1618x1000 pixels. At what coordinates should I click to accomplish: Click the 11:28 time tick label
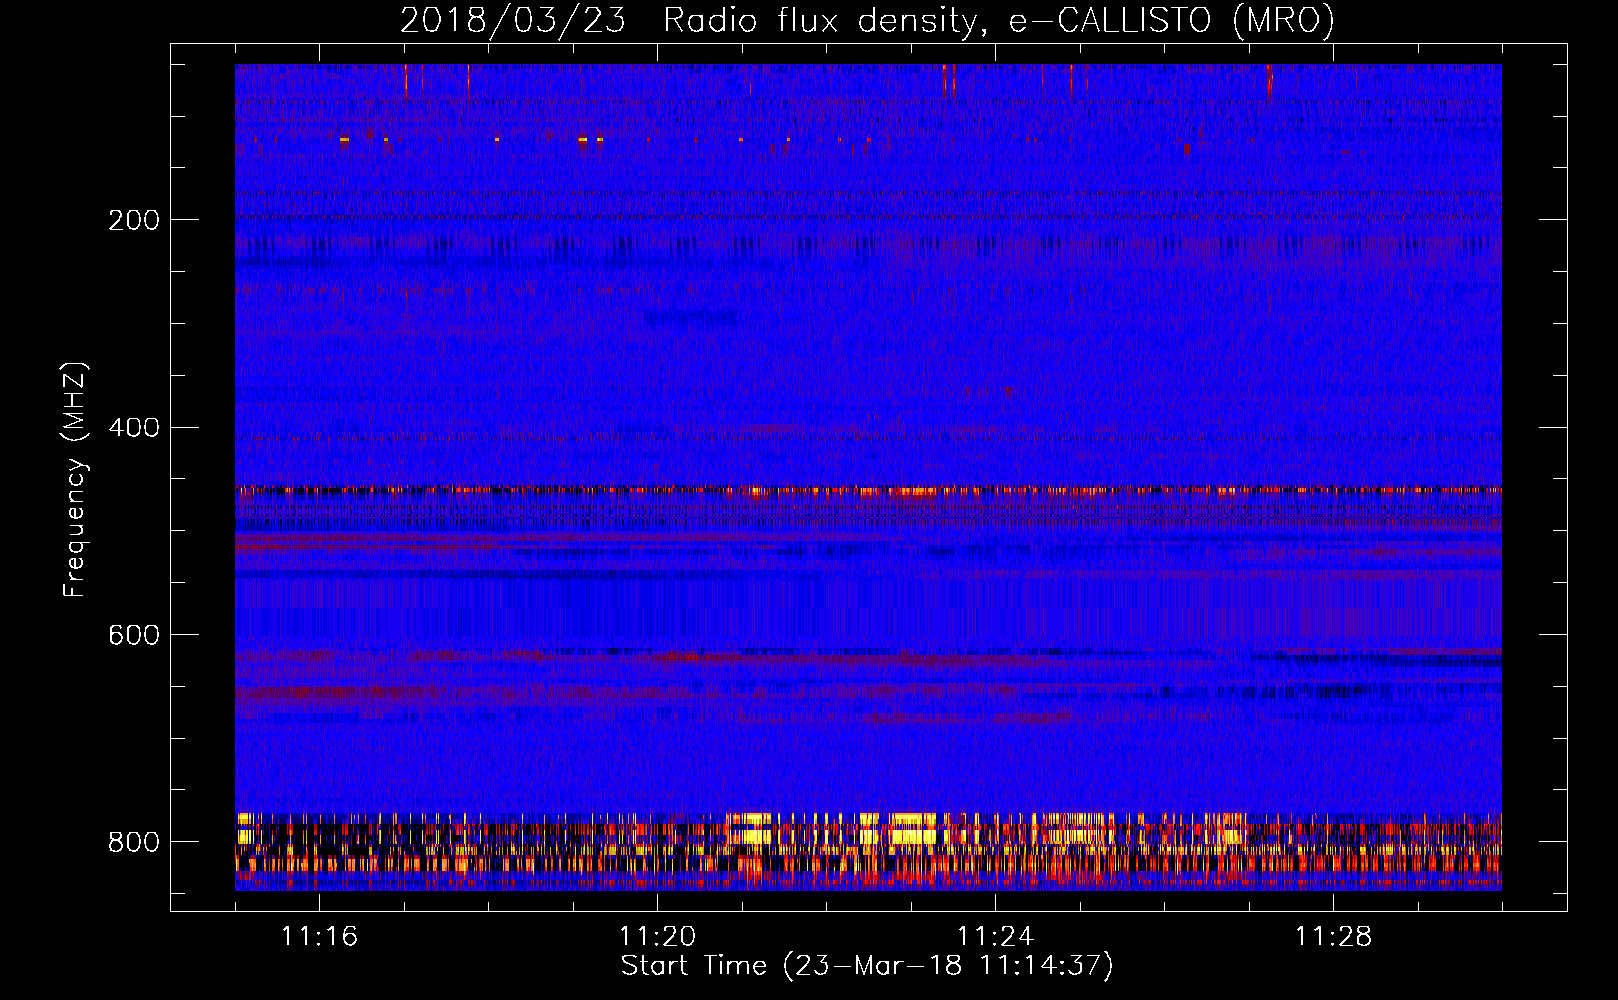coord(1333,937)
